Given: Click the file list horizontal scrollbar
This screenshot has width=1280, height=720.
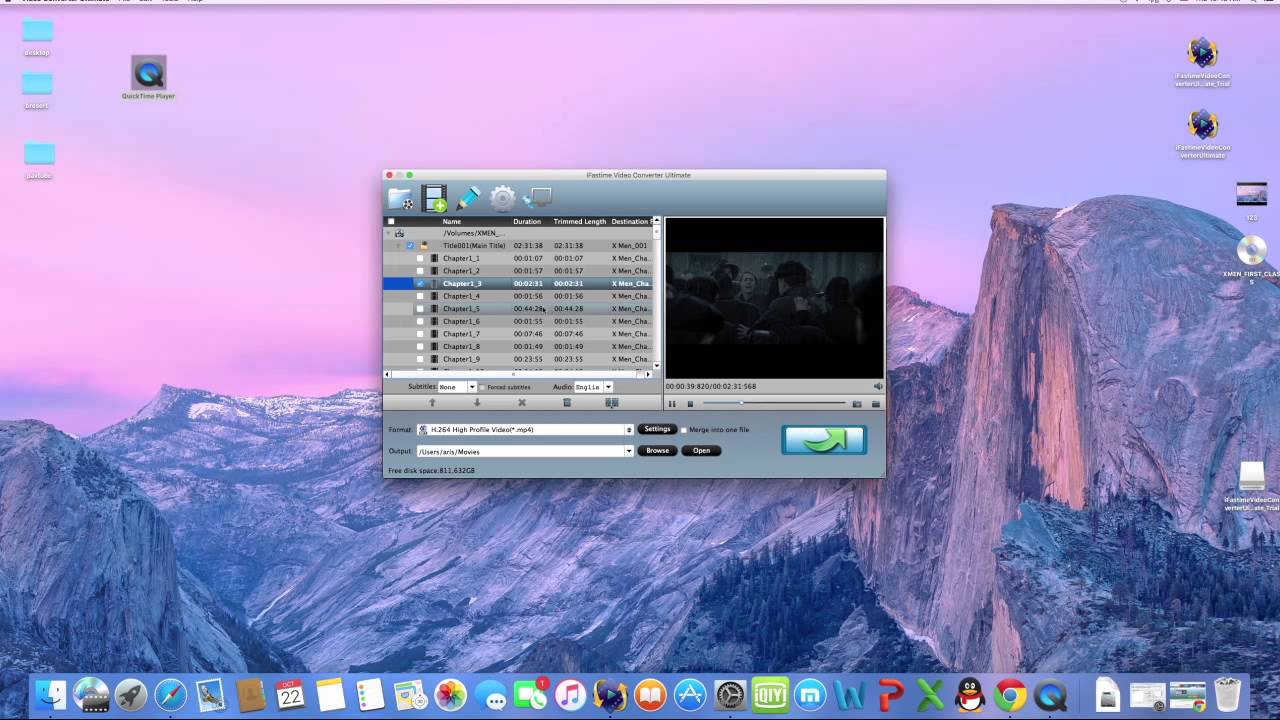Looking at the screenshot, I should tap(518, 375).
